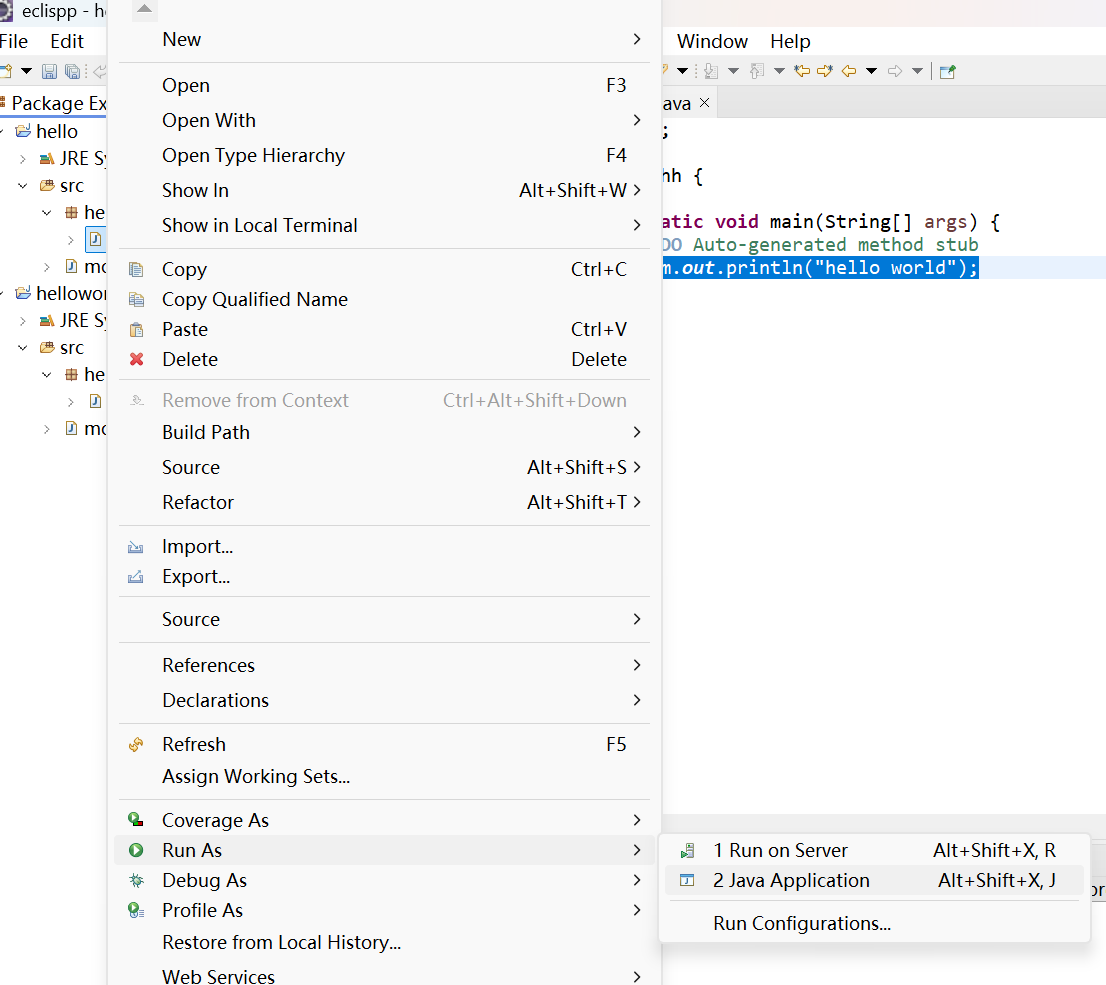The height and width of the screenshot is (985, 1106).
Task: Click the Save All toolbar icon
Action: click(x=72, y=71)
